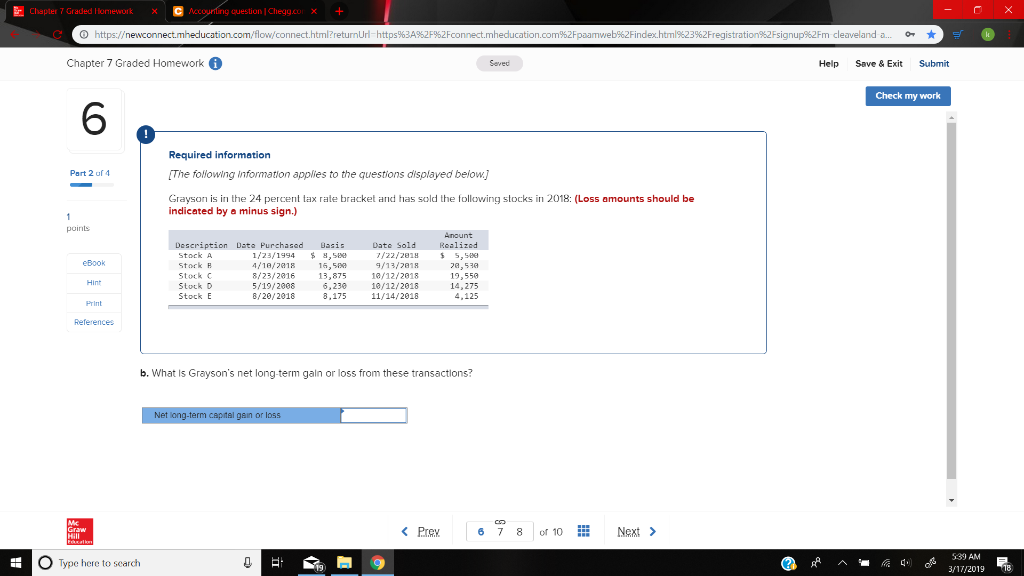Image resolution: width=1024 pixels, height=576 pixels.
Task: Click the McGraw Hill logo
Action: pos(79,531)
